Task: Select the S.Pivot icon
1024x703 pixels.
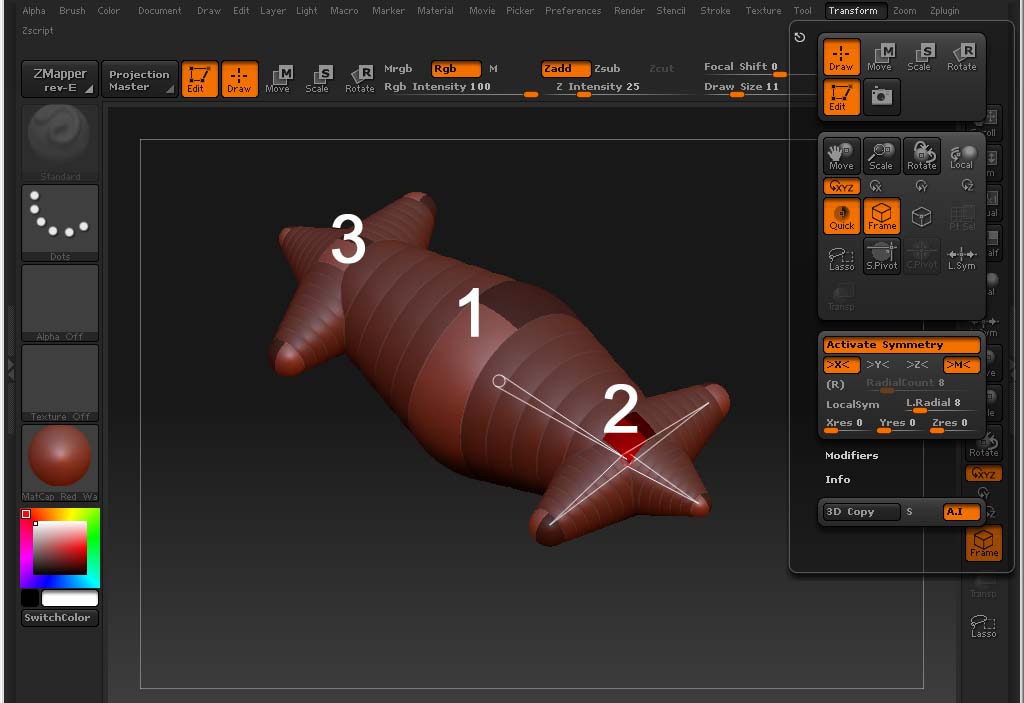Action: click(881, 257)
